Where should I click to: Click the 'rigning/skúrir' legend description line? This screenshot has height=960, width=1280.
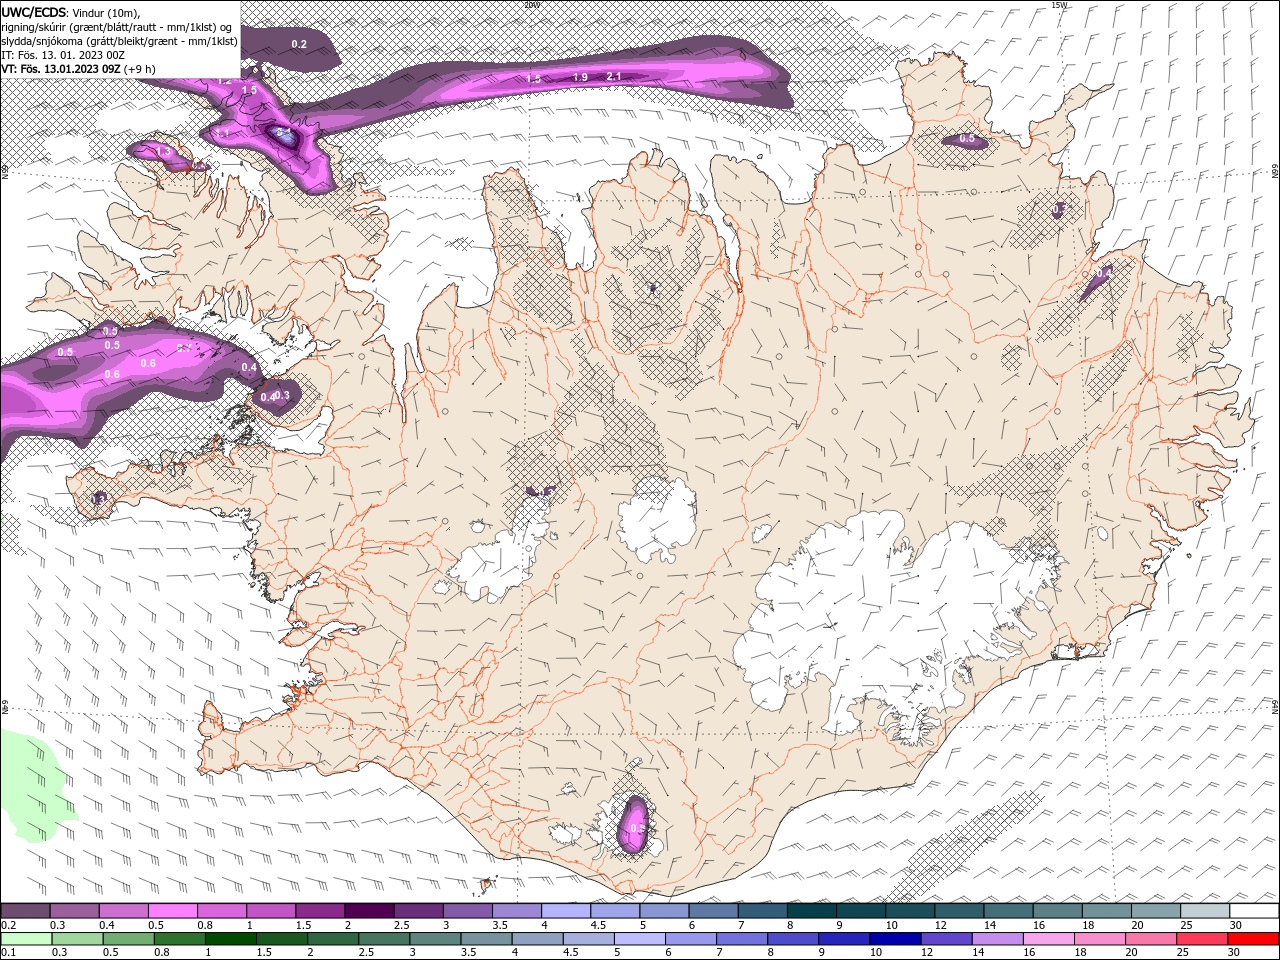pyautogui.click(x=118, y=27)
